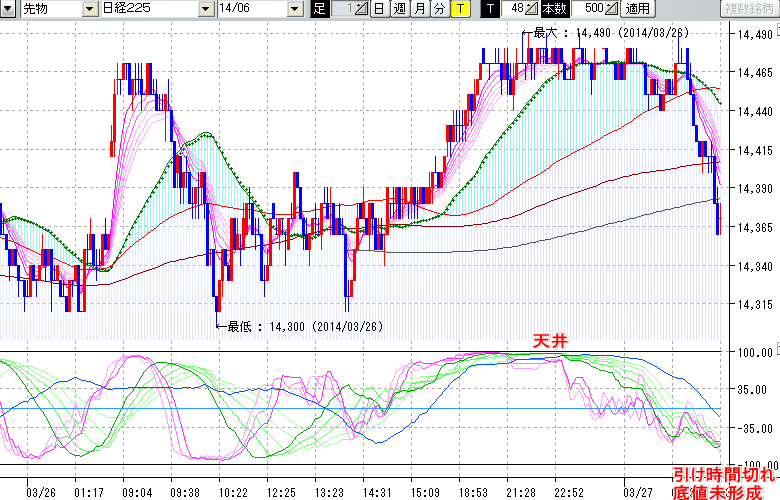This screenshot has height=500, width=780.
Task: Open the 先物 product type dropdown
Action: [91, 9]
